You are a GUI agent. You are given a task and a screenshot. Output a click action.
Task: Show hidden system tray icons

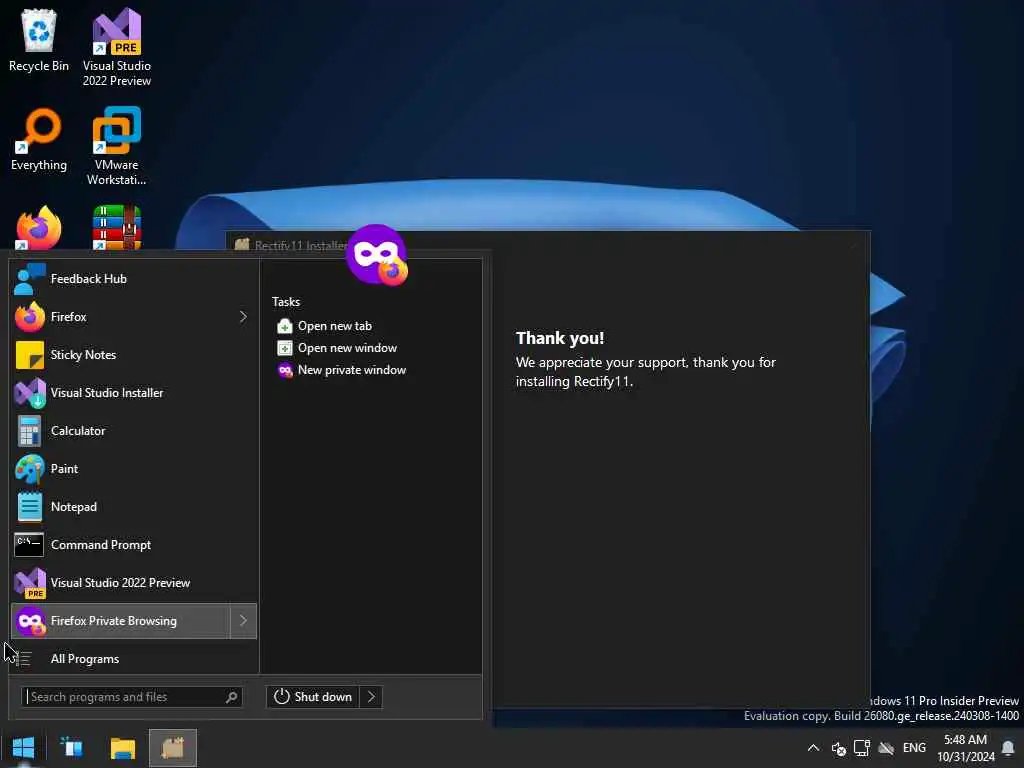[813, 748]
